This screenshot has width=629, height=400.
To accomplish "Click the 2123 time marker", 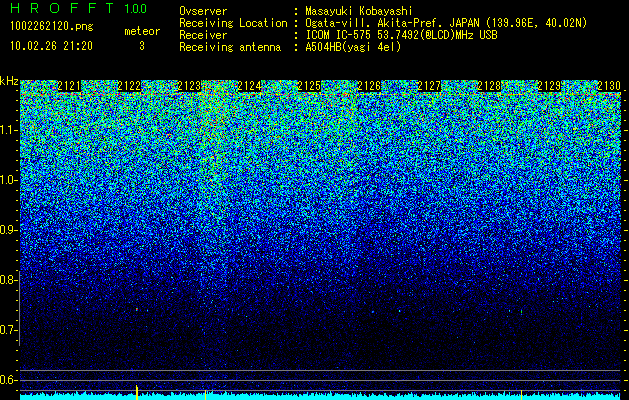I will (189, 86).
